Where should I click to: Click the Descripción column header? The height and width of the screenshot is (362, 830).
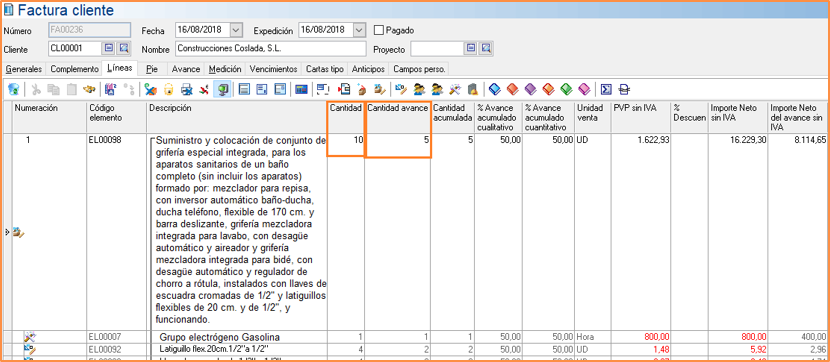(x=237, y=116)
